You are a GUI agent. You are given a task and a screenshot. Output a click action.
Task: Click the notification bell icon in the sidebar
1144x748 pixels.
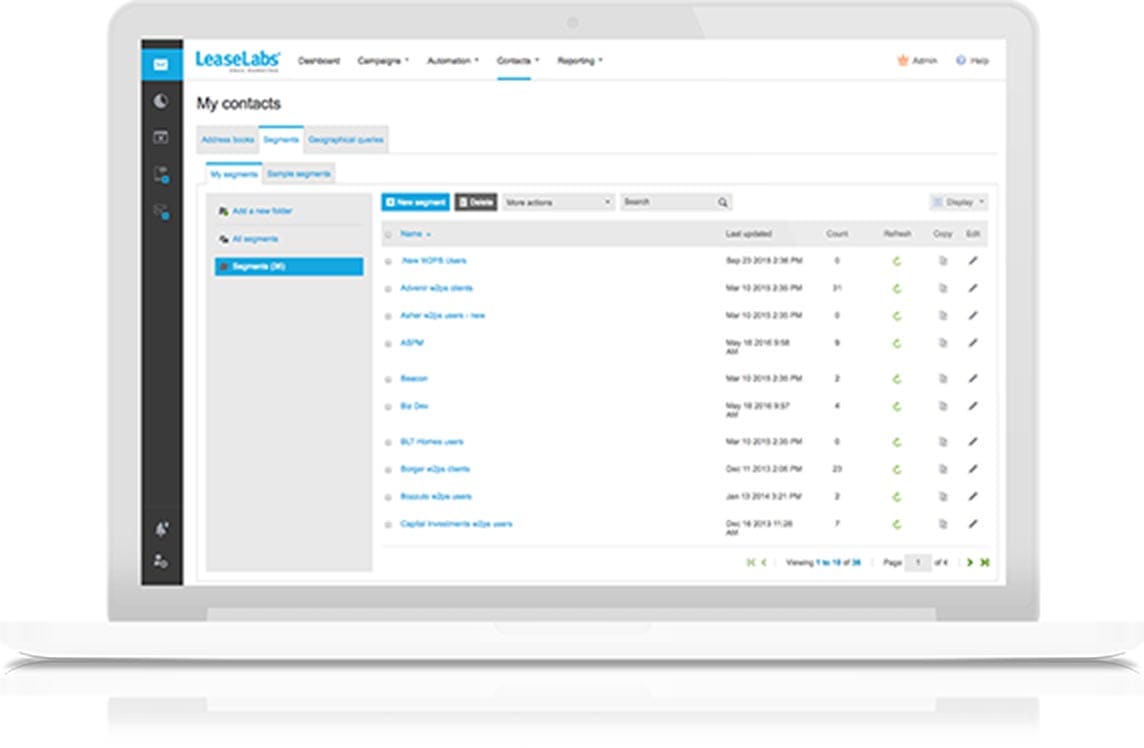point(161,528)
